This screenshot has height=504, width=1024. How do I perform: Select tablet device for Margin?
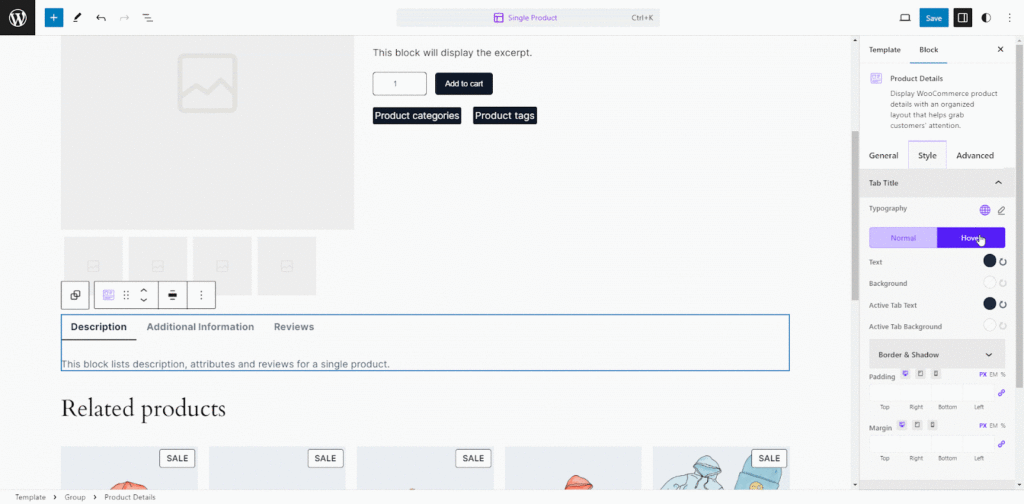pos(917,424)
